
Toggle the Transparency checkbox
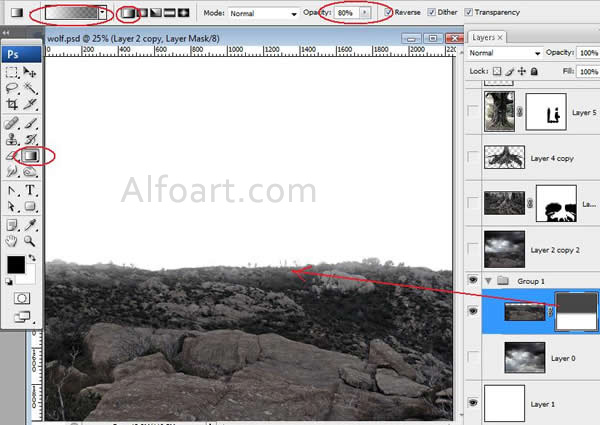(469, 13)
